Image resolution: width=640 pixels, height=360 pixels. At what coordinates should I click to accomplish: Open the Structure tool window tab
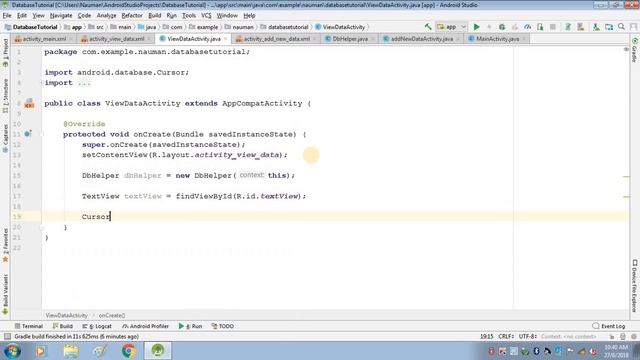coord(5,96)
